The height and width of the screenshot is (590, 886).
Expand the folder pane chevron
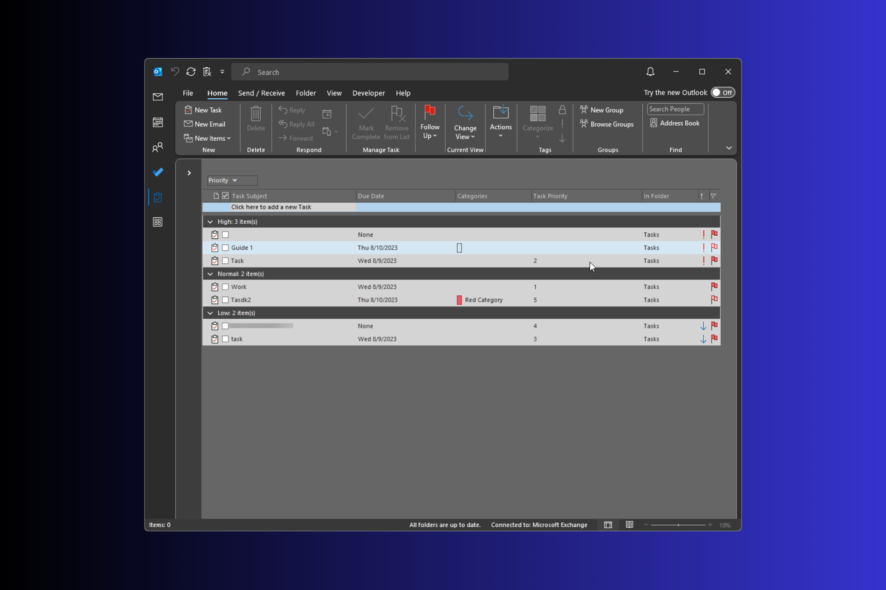[x=189, y=173]
